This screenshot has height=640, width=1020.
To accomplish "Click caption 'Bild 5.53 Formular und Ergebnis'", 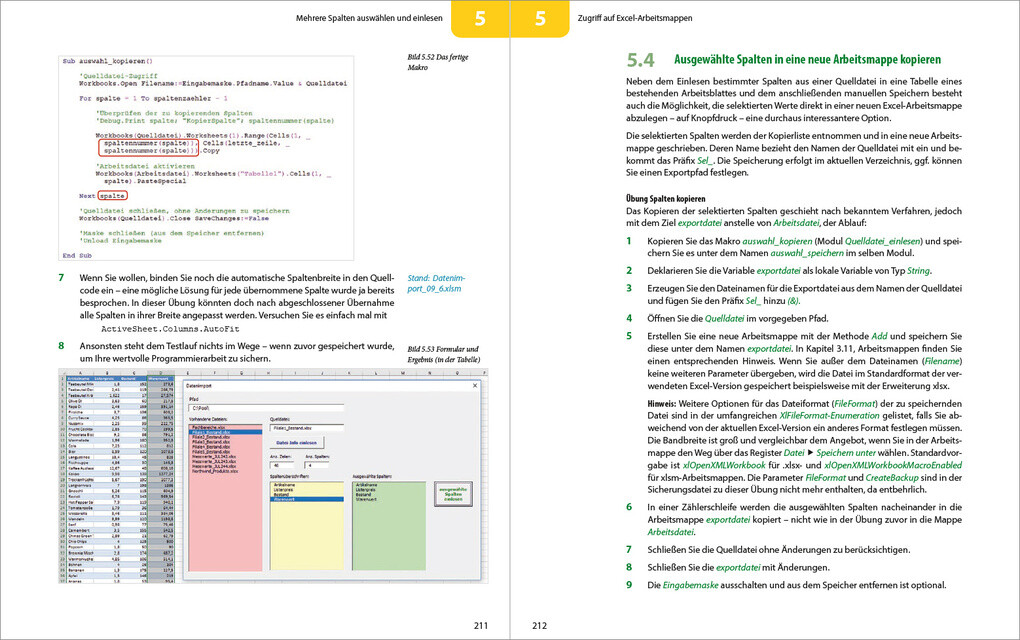I will click(444, 354).
